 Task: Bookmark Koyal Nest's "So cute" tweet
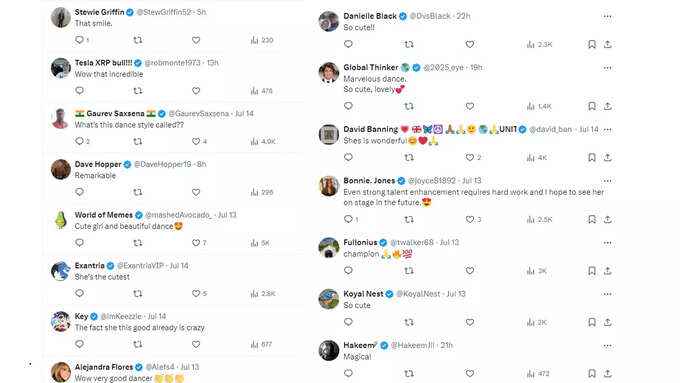click(592, 322)
